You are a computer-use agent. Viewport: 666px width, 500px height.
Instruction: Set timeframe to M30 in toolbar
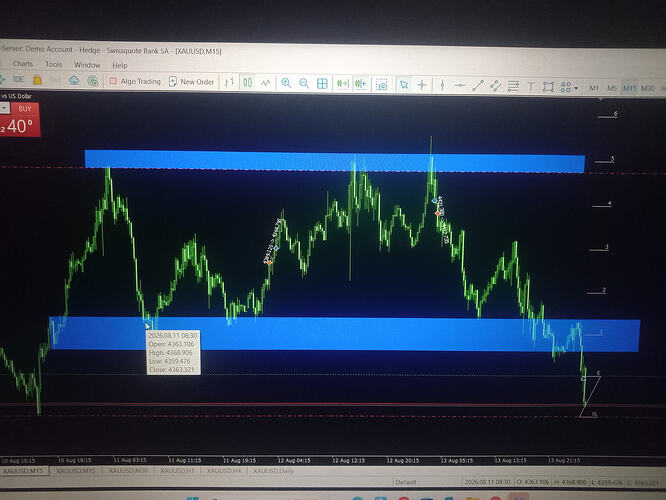(647, 89)
